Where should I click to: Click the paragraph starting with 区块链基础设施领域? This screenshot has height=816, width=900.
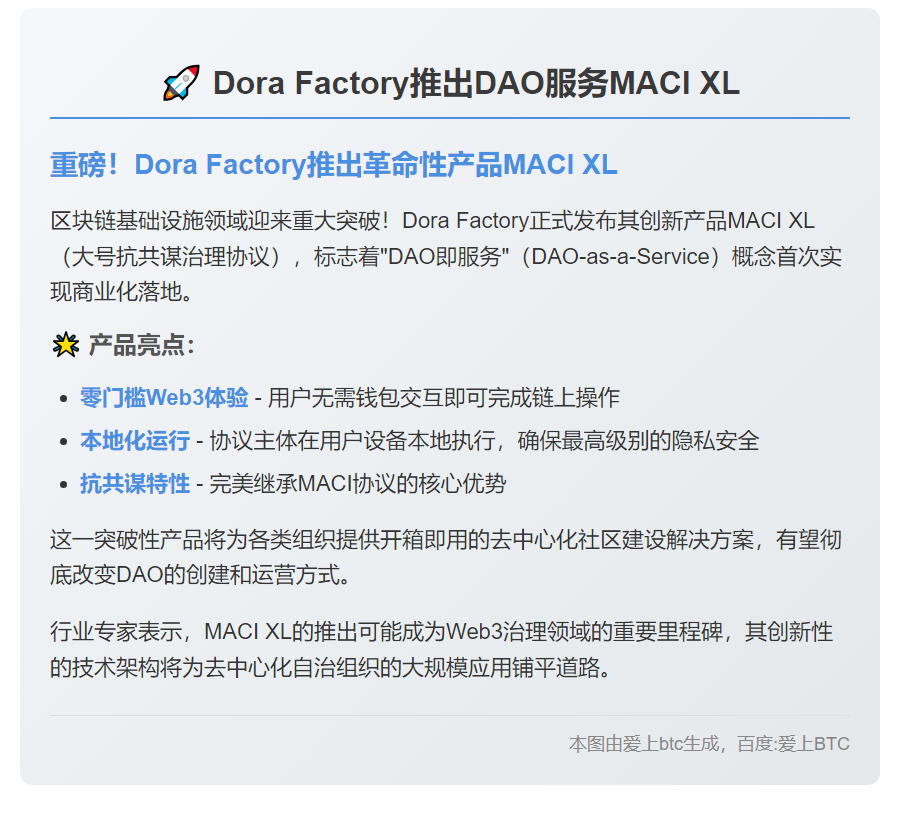[x=446, y=256]
